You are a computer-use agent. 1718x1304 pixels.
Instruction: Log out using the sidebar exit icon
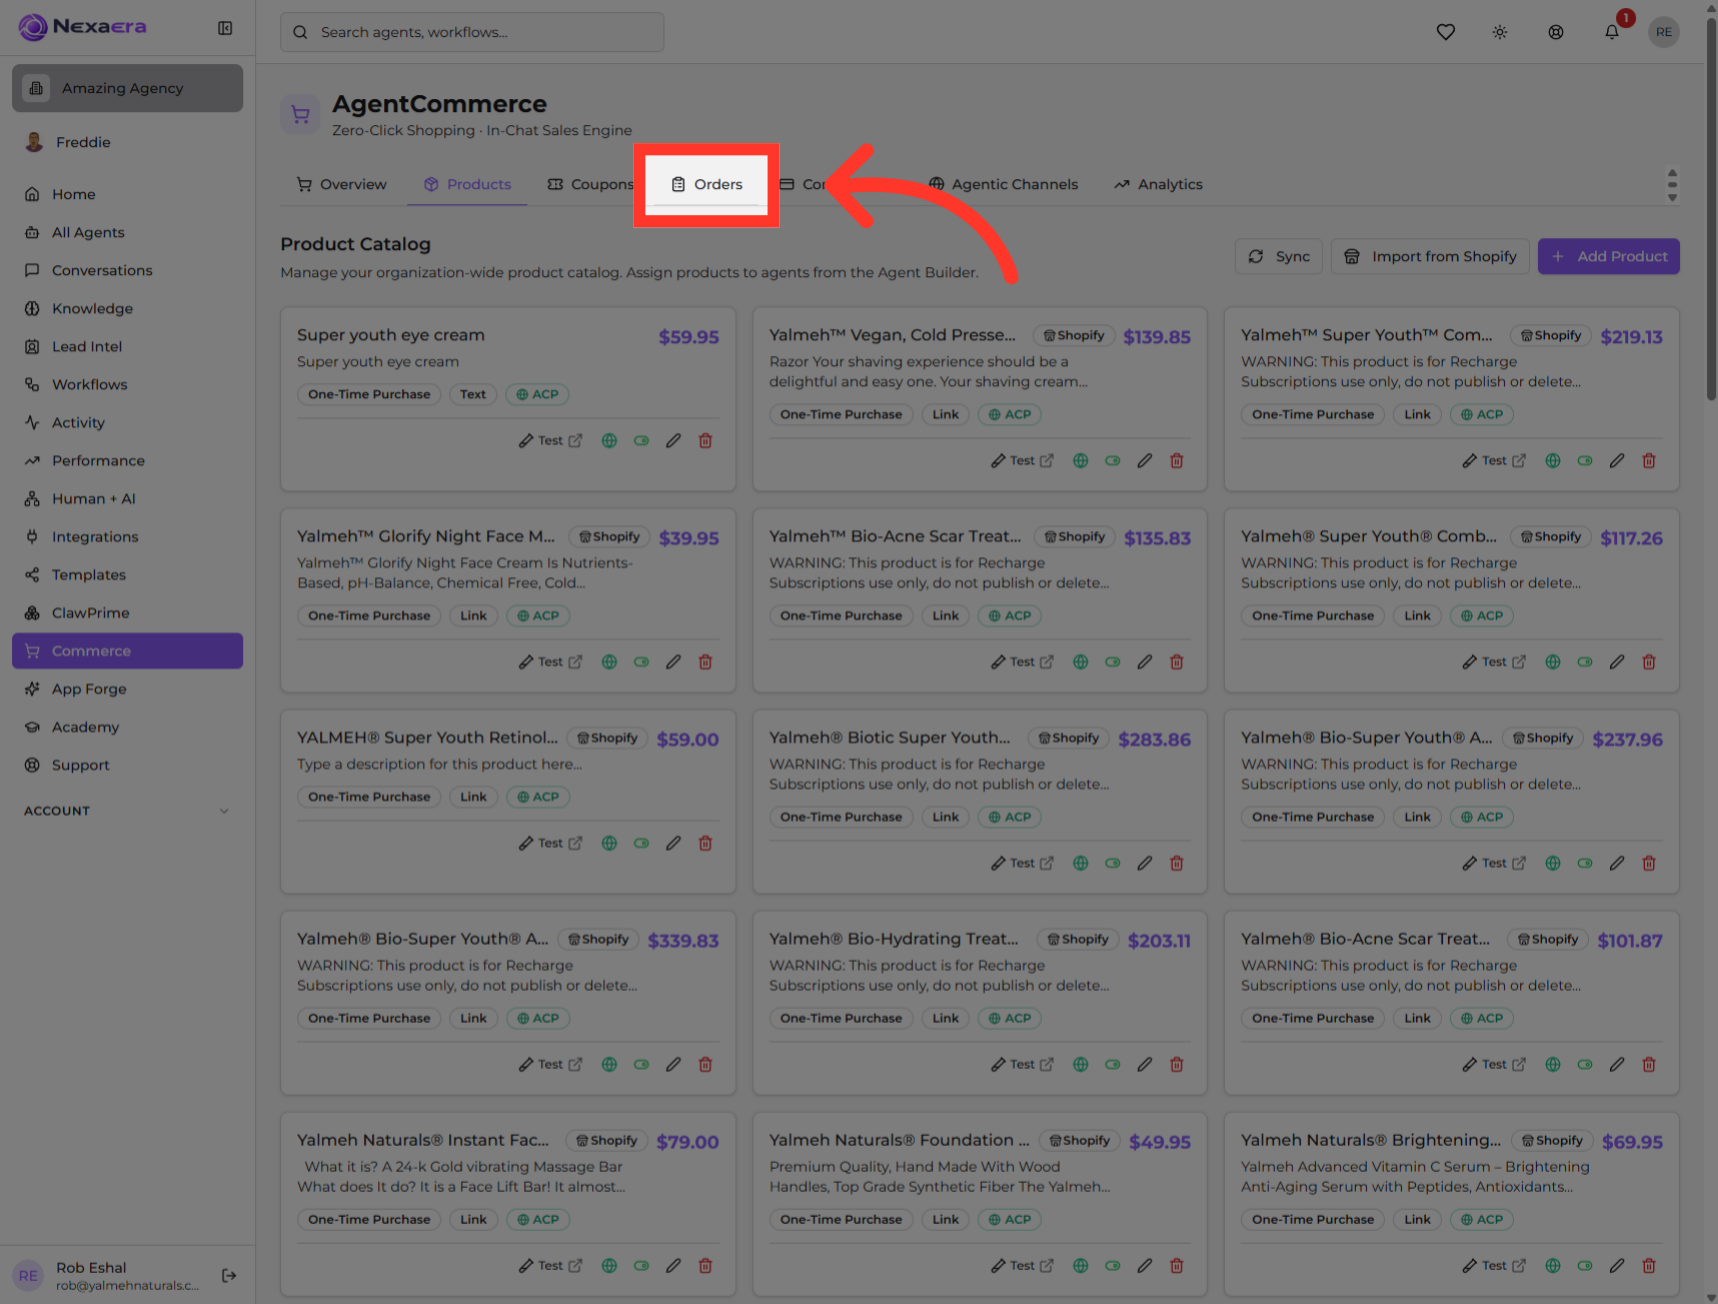click(x=229, y=1275)
